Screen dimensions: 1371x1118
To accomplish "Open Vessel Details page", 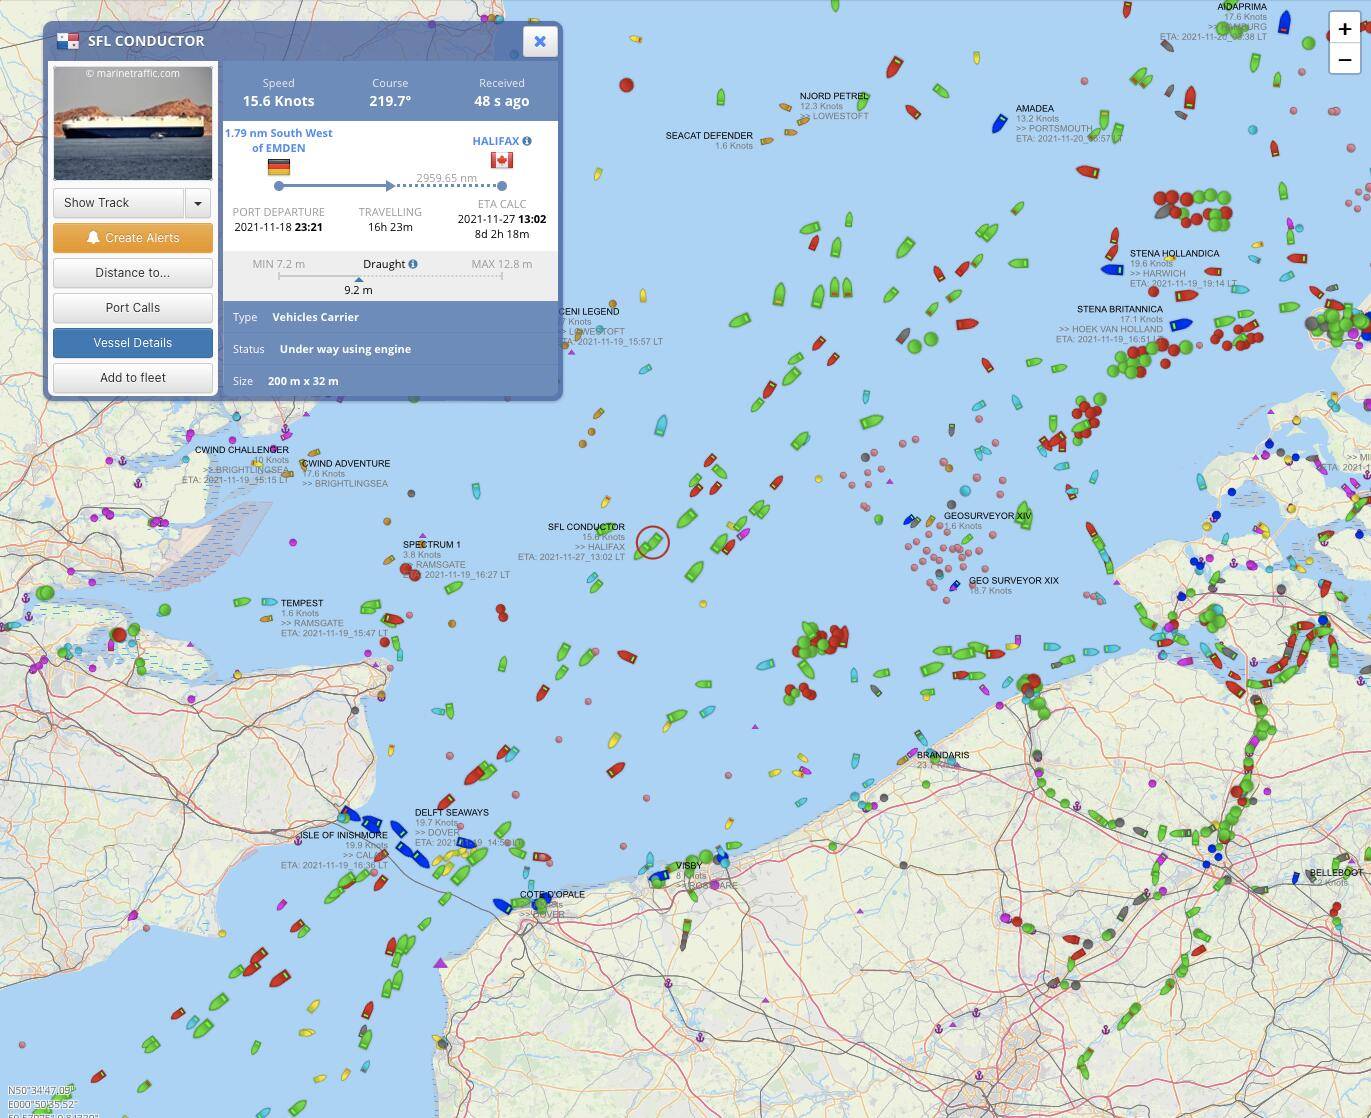I will pos(133,343).
